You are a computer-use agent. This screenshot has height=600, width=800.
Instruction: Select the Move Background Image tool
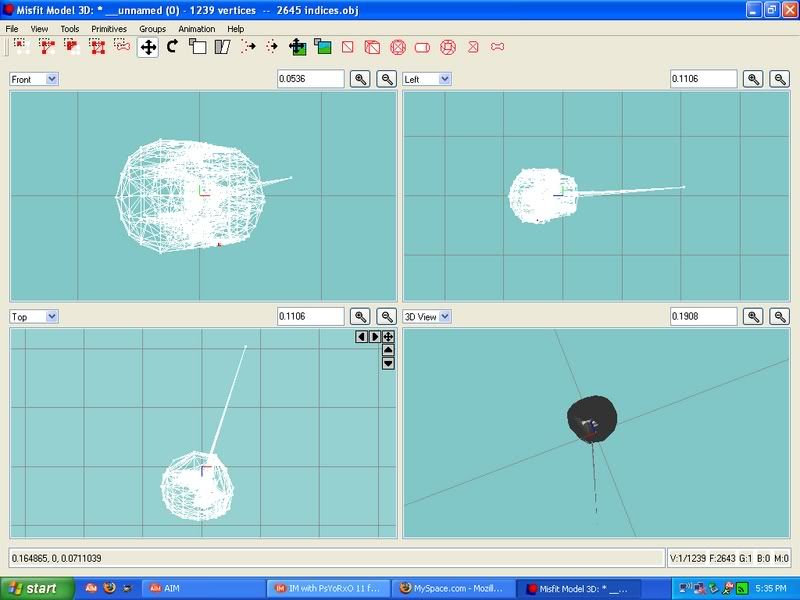click(297, 47)
